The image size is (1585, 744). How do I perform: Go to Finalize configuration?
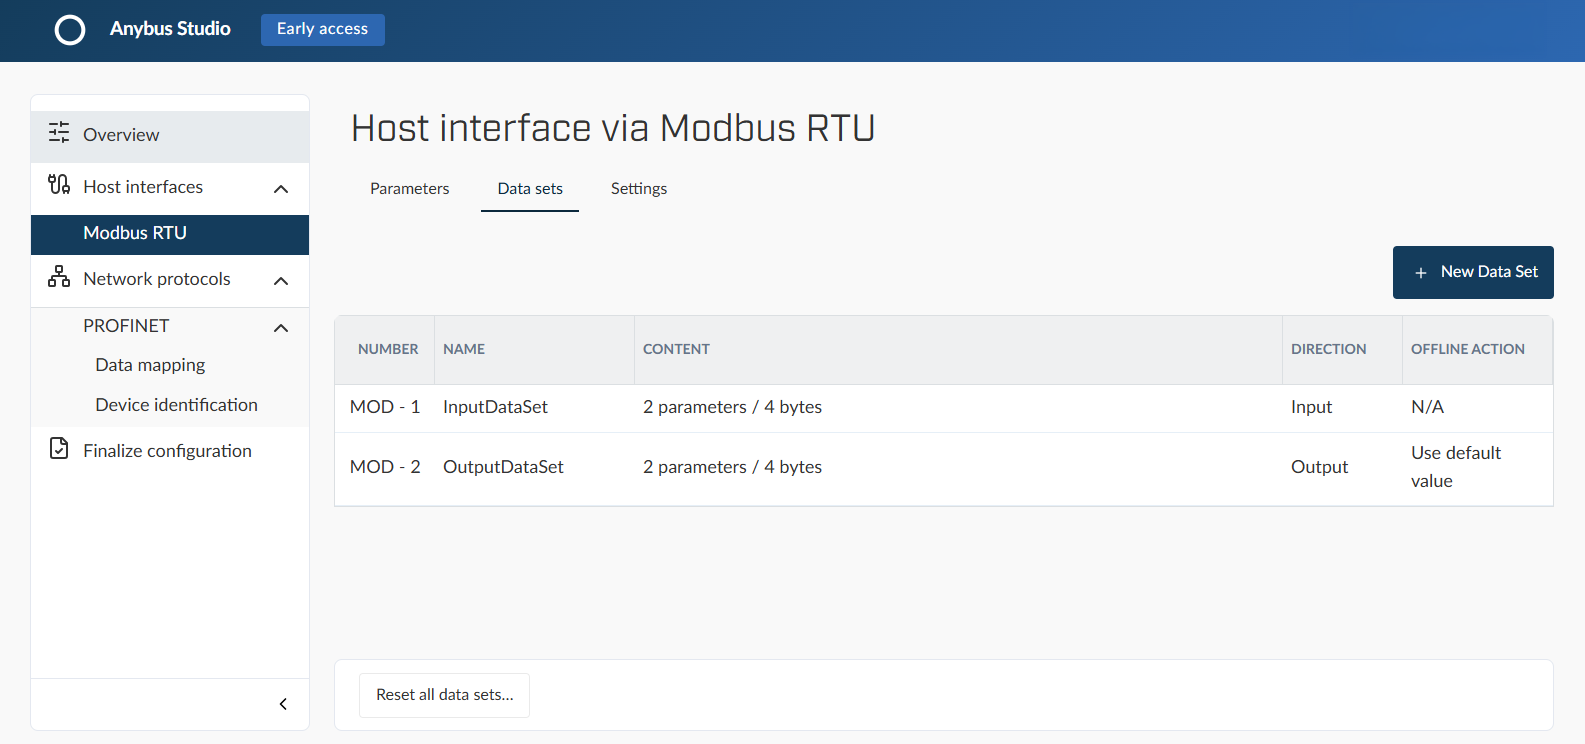tap(170, 451)
